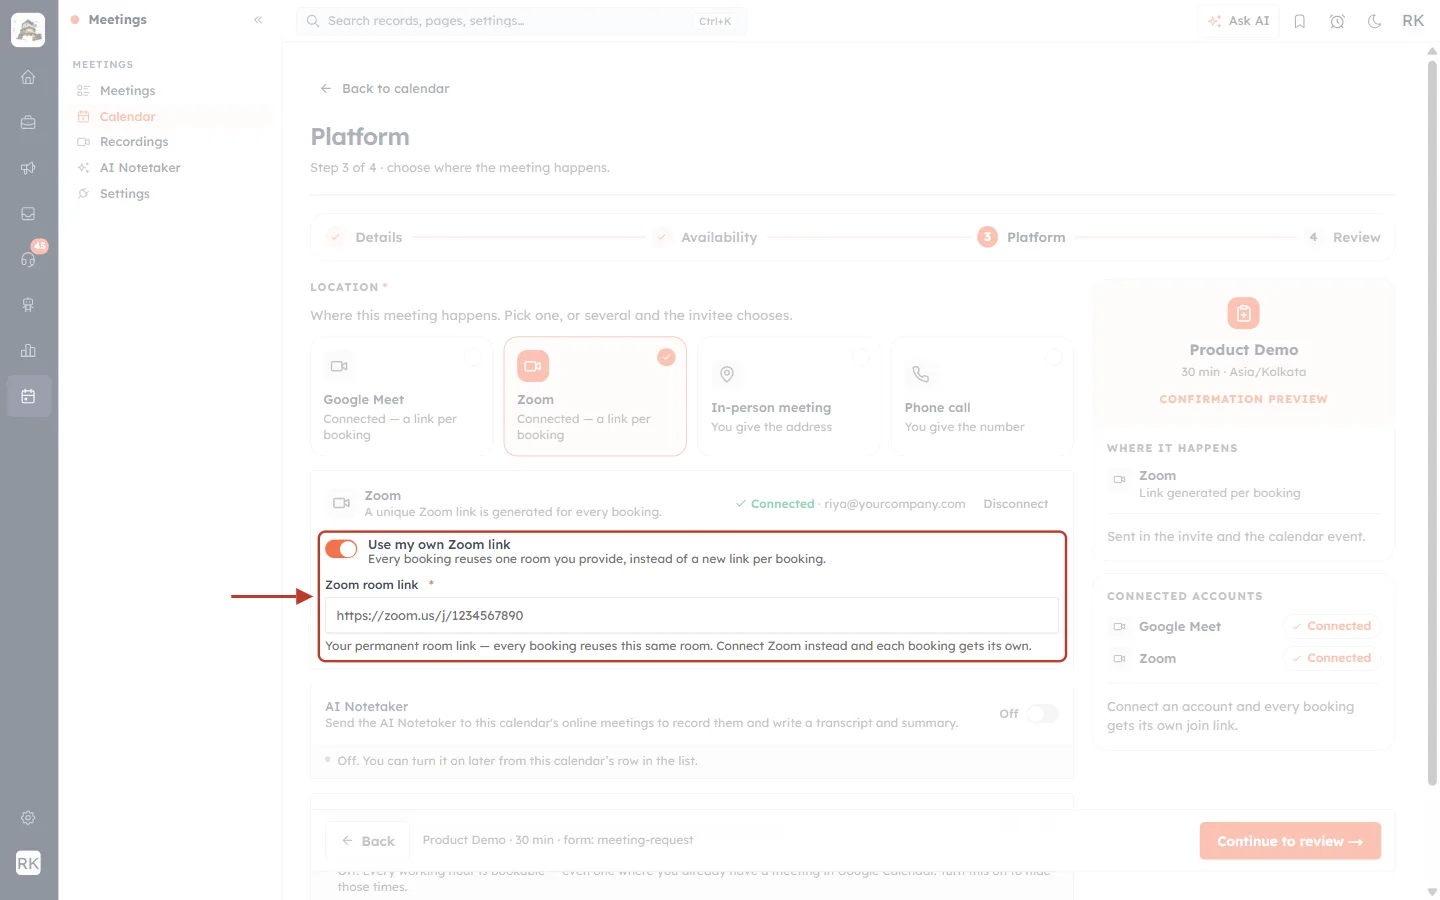Jump to the Details step
The width and height of the screenshot is (1440, 900).
[x=365, y=237]
